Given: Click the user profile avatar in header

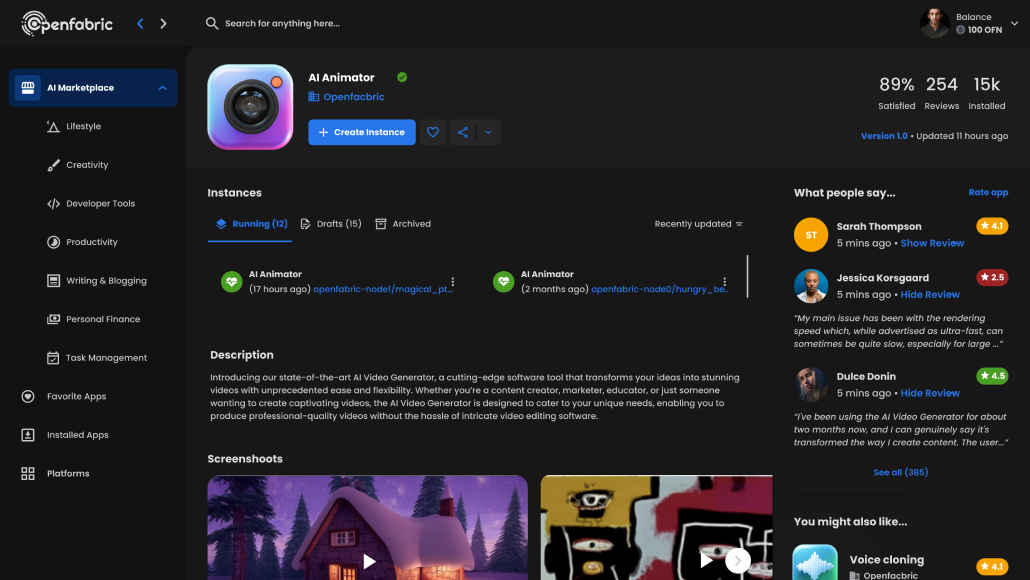Looking at the screenshot, I should (934, 23).
